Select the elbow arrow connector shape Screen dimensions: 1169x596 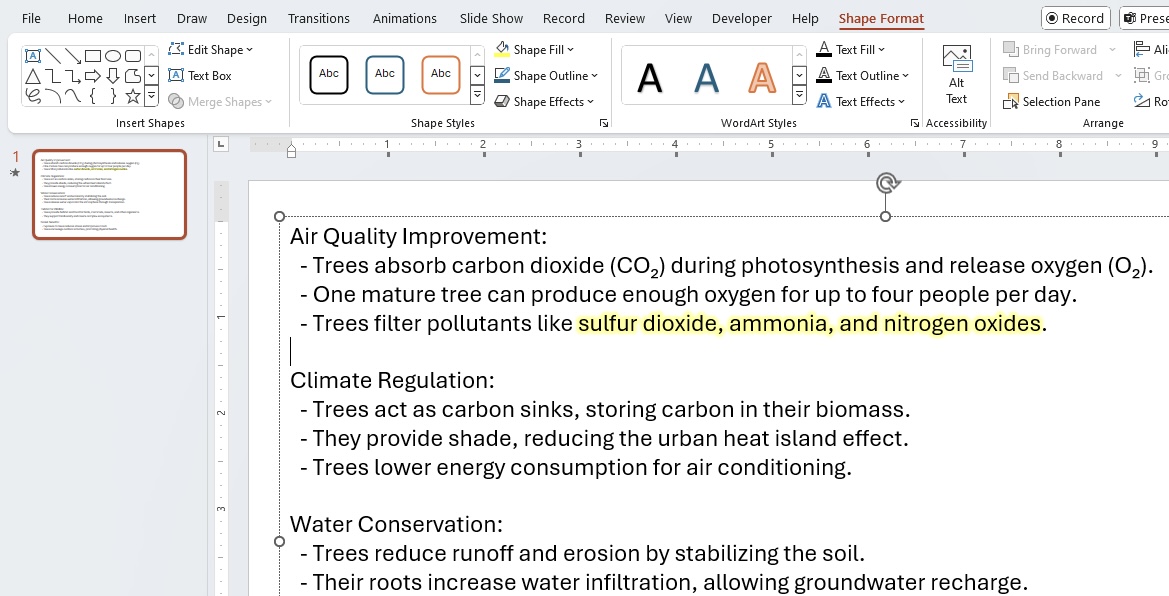[73, 76]
